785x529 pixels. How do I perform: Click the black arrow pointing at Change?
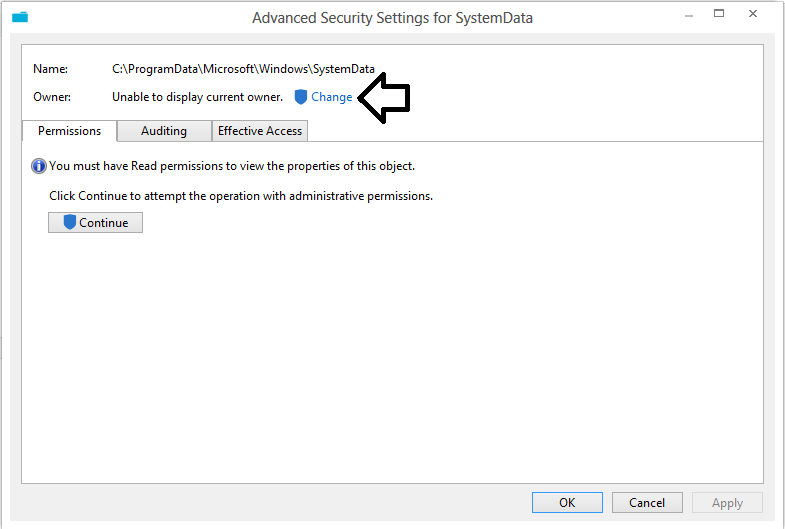pyautogui.click(x=384, y=98)
